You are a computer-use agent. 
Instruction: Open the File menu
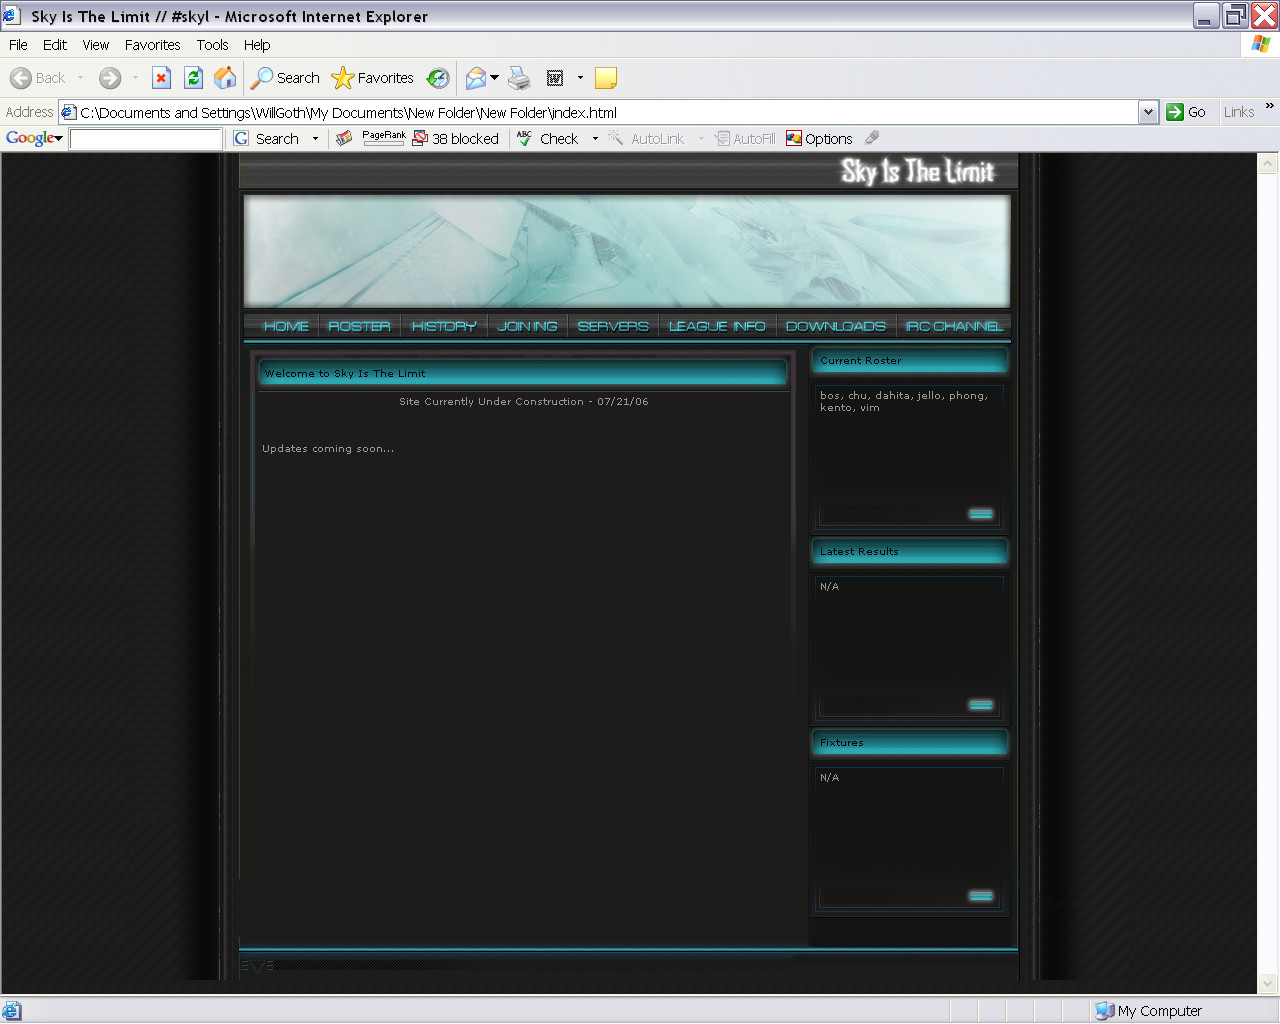pyautogui.click(x=18, y=45)
